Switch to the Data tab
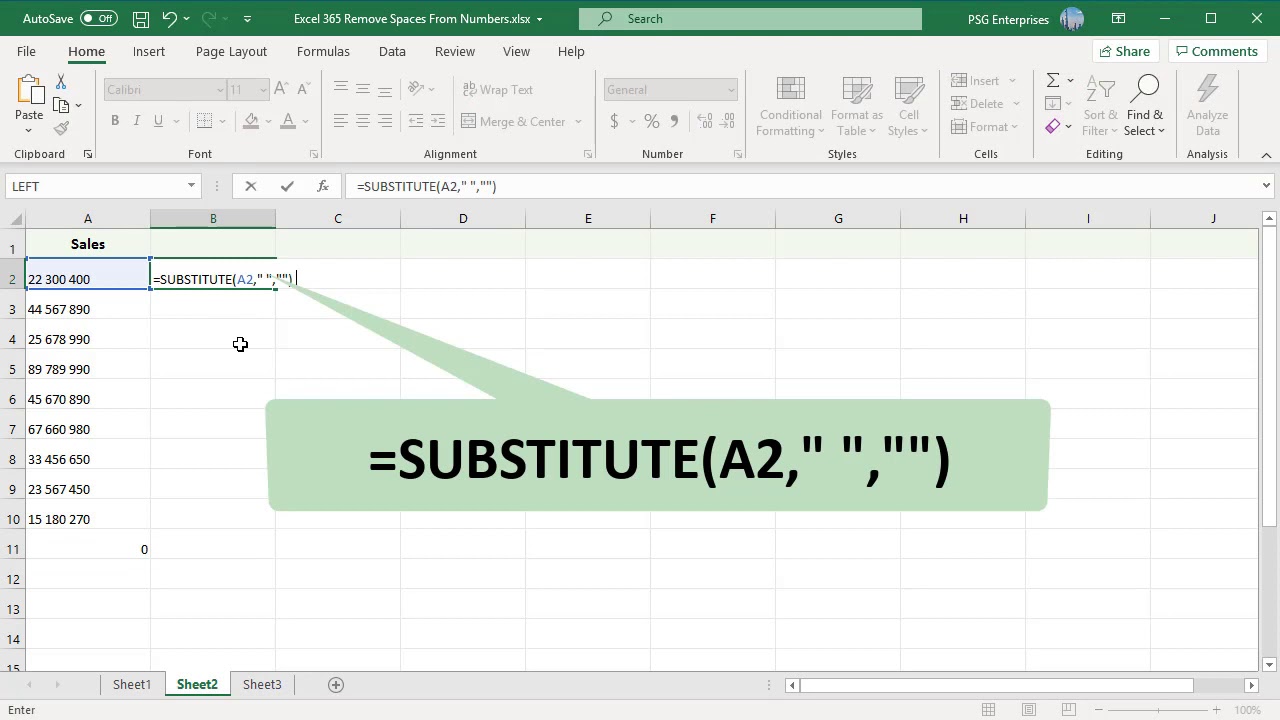The image size is (1280, 720). tap(392, 51)
